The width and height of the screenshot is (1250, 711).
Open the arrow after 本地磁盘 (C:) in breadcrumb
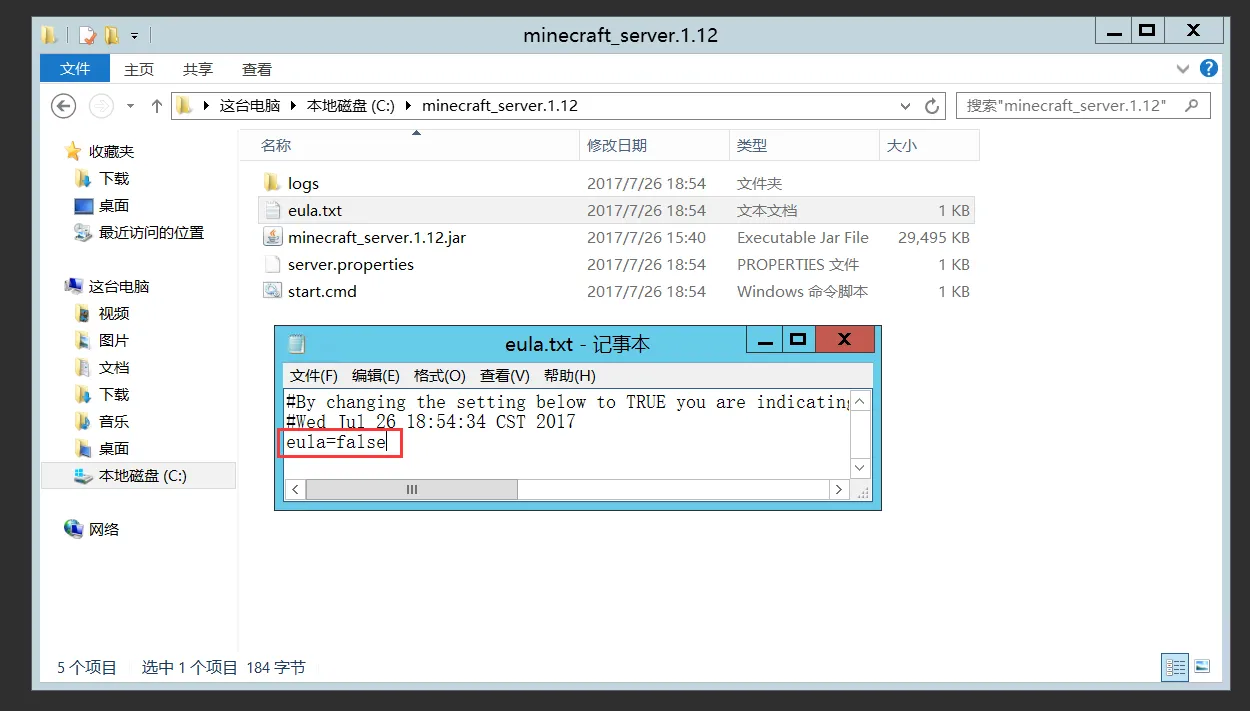(409, 105)
